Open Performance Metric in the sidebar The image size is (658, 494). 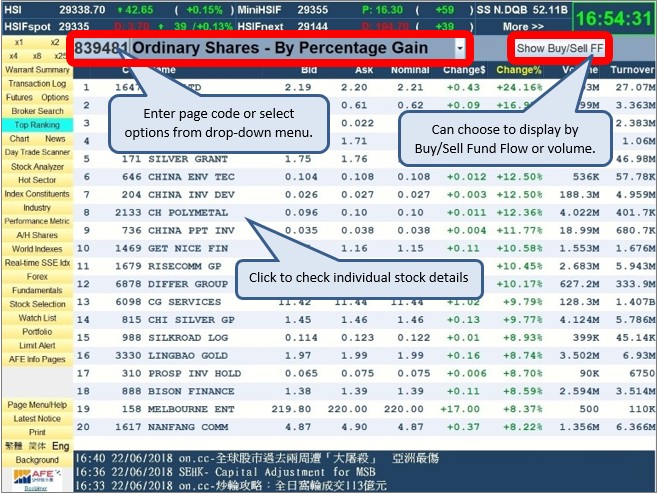coord(37,221)
